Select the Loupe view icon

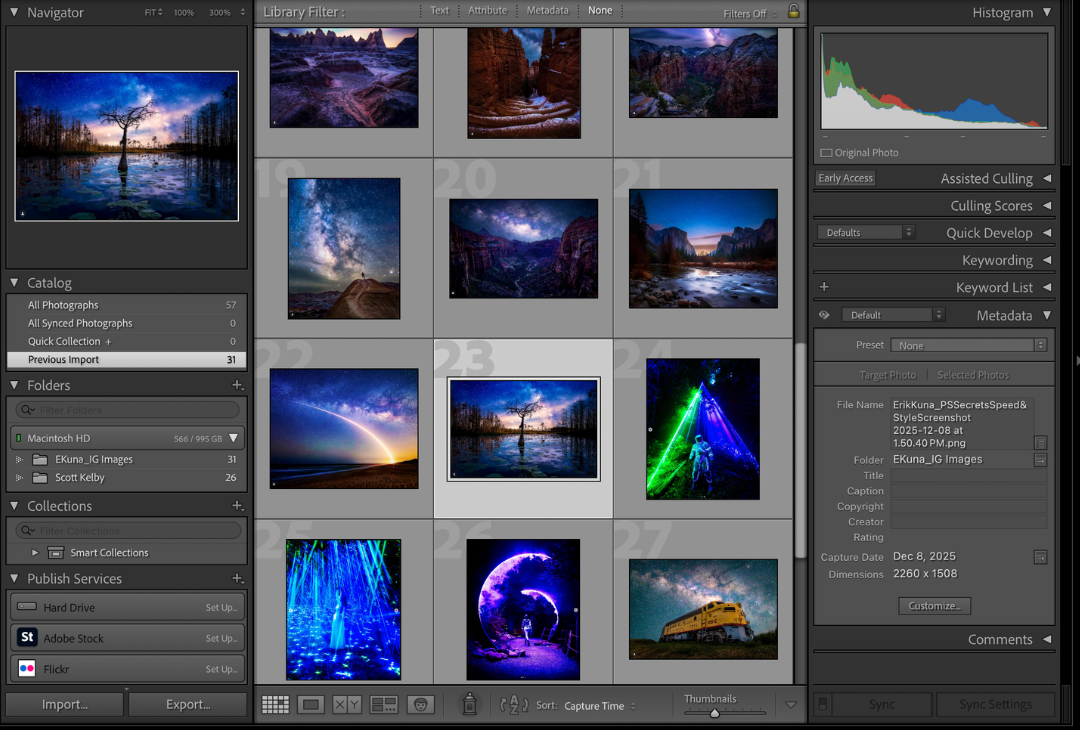[310, 704]
